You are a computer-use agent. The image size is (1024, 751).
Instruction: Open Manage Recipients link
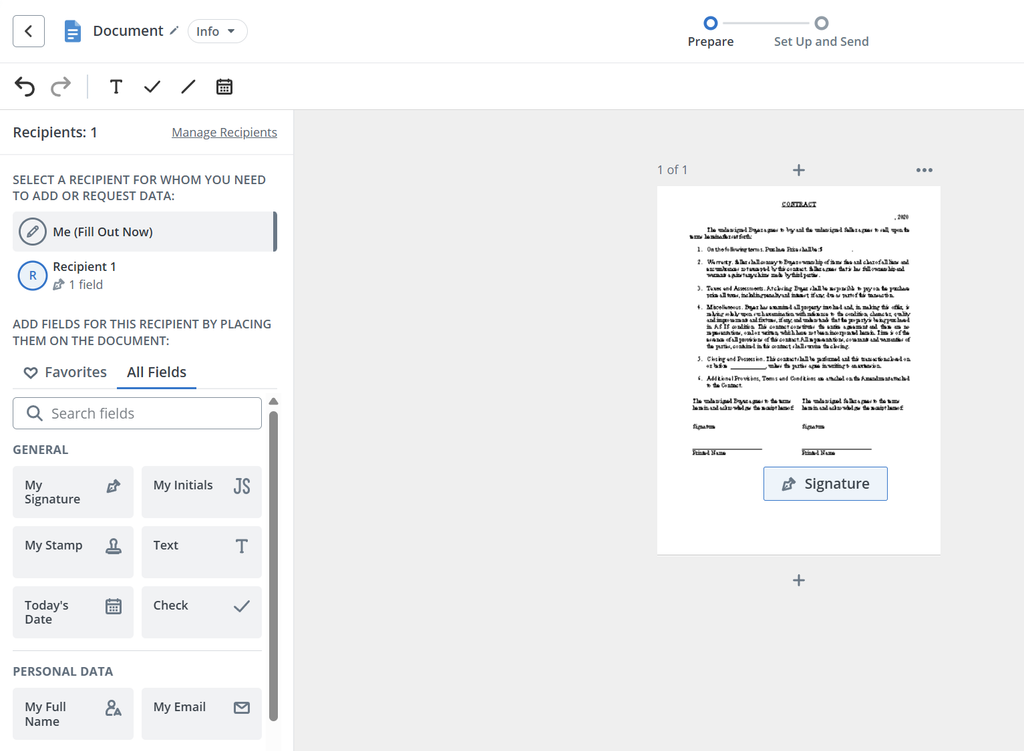point(224,133)
